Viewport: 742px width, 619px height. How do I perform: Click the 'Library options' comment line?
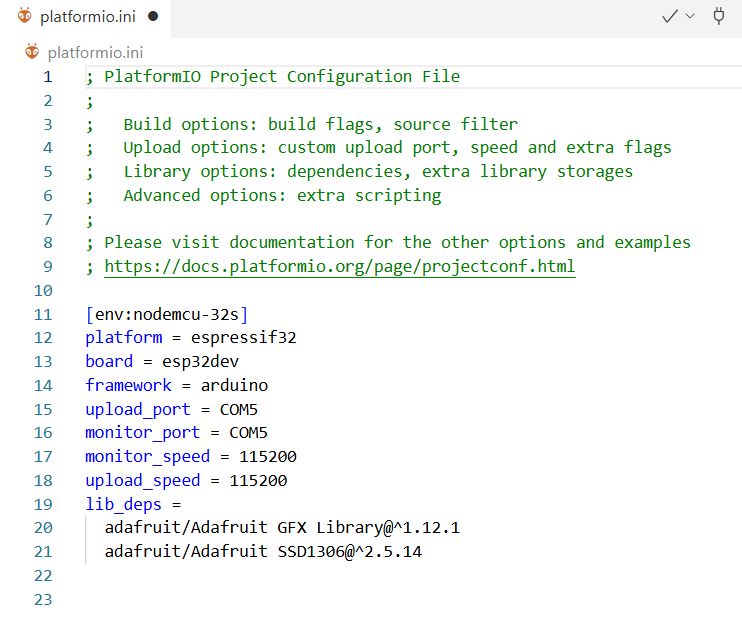coord(378,171)
